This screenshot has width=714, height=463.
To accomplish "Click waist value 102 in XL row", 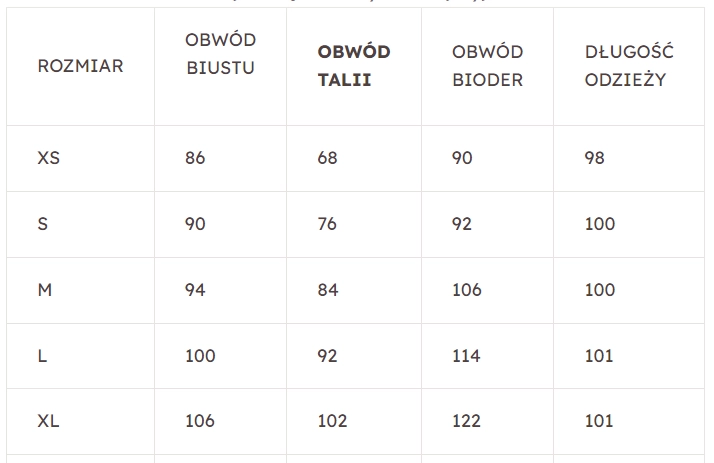I will click(332, 422).
